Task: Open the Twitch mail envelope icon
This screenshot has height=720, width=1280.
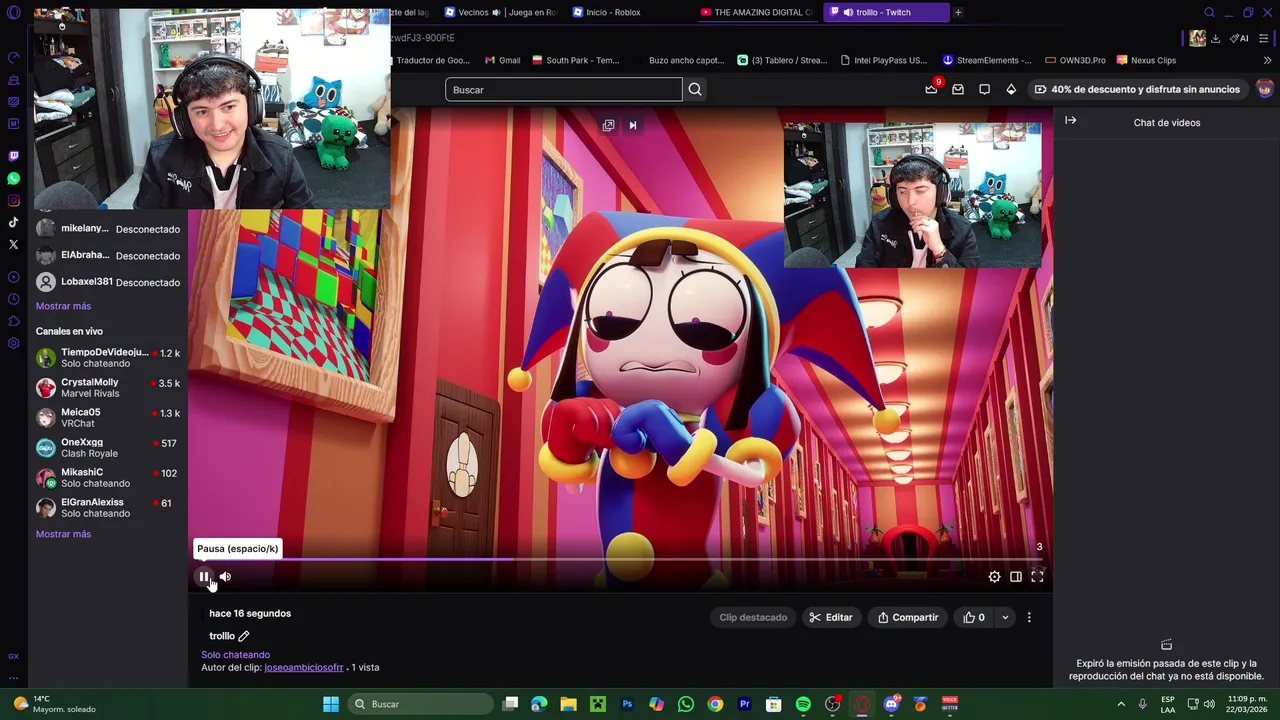Action: pyautogui.click(x=958, y=89)
